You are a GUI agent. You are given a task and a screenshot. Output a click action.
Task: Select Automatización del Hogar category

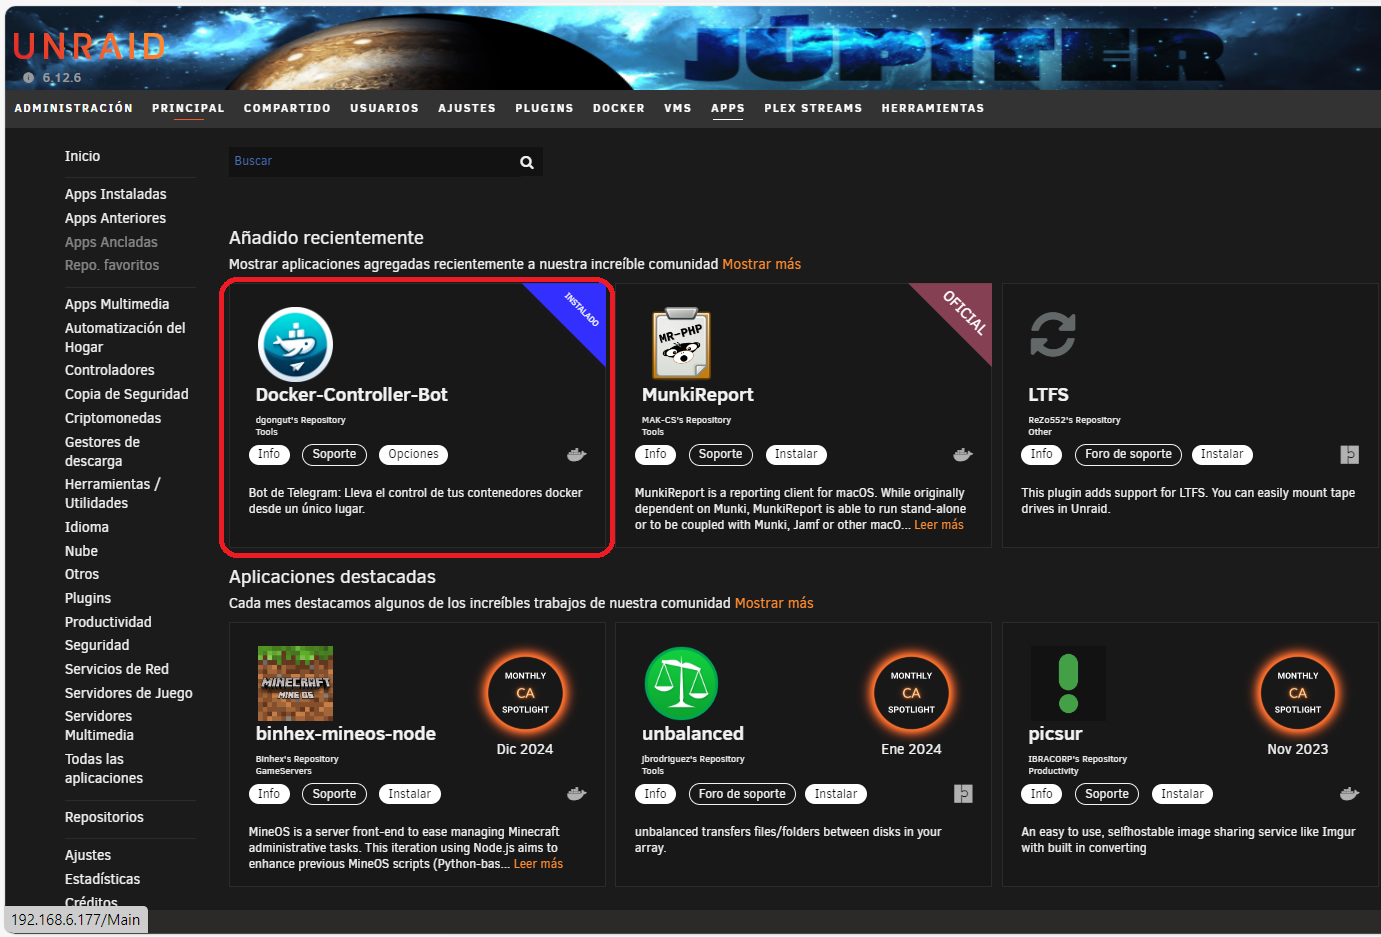click(125, 337)
